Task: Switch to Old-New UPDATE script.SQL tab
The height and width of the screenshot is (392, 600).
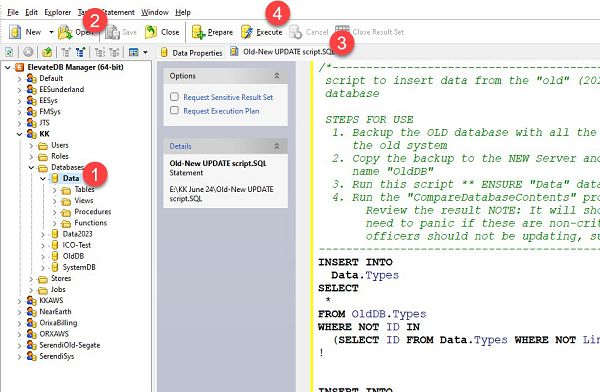Action: coord(282,52)
